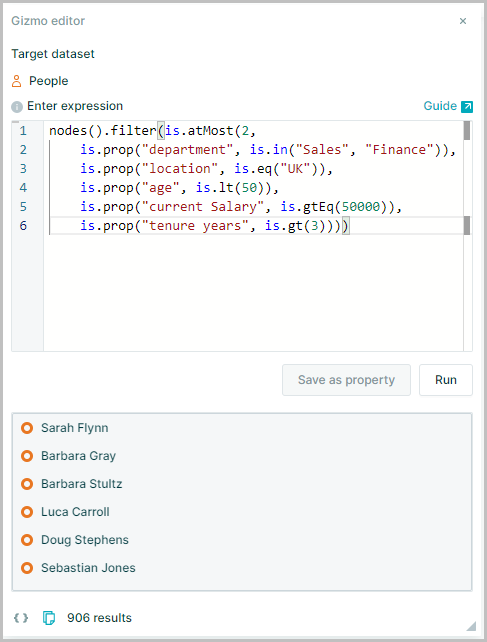Copy results with the clipboard icon
The height and width of the screenshot is (642, 487).
click(x=49, y=618)
